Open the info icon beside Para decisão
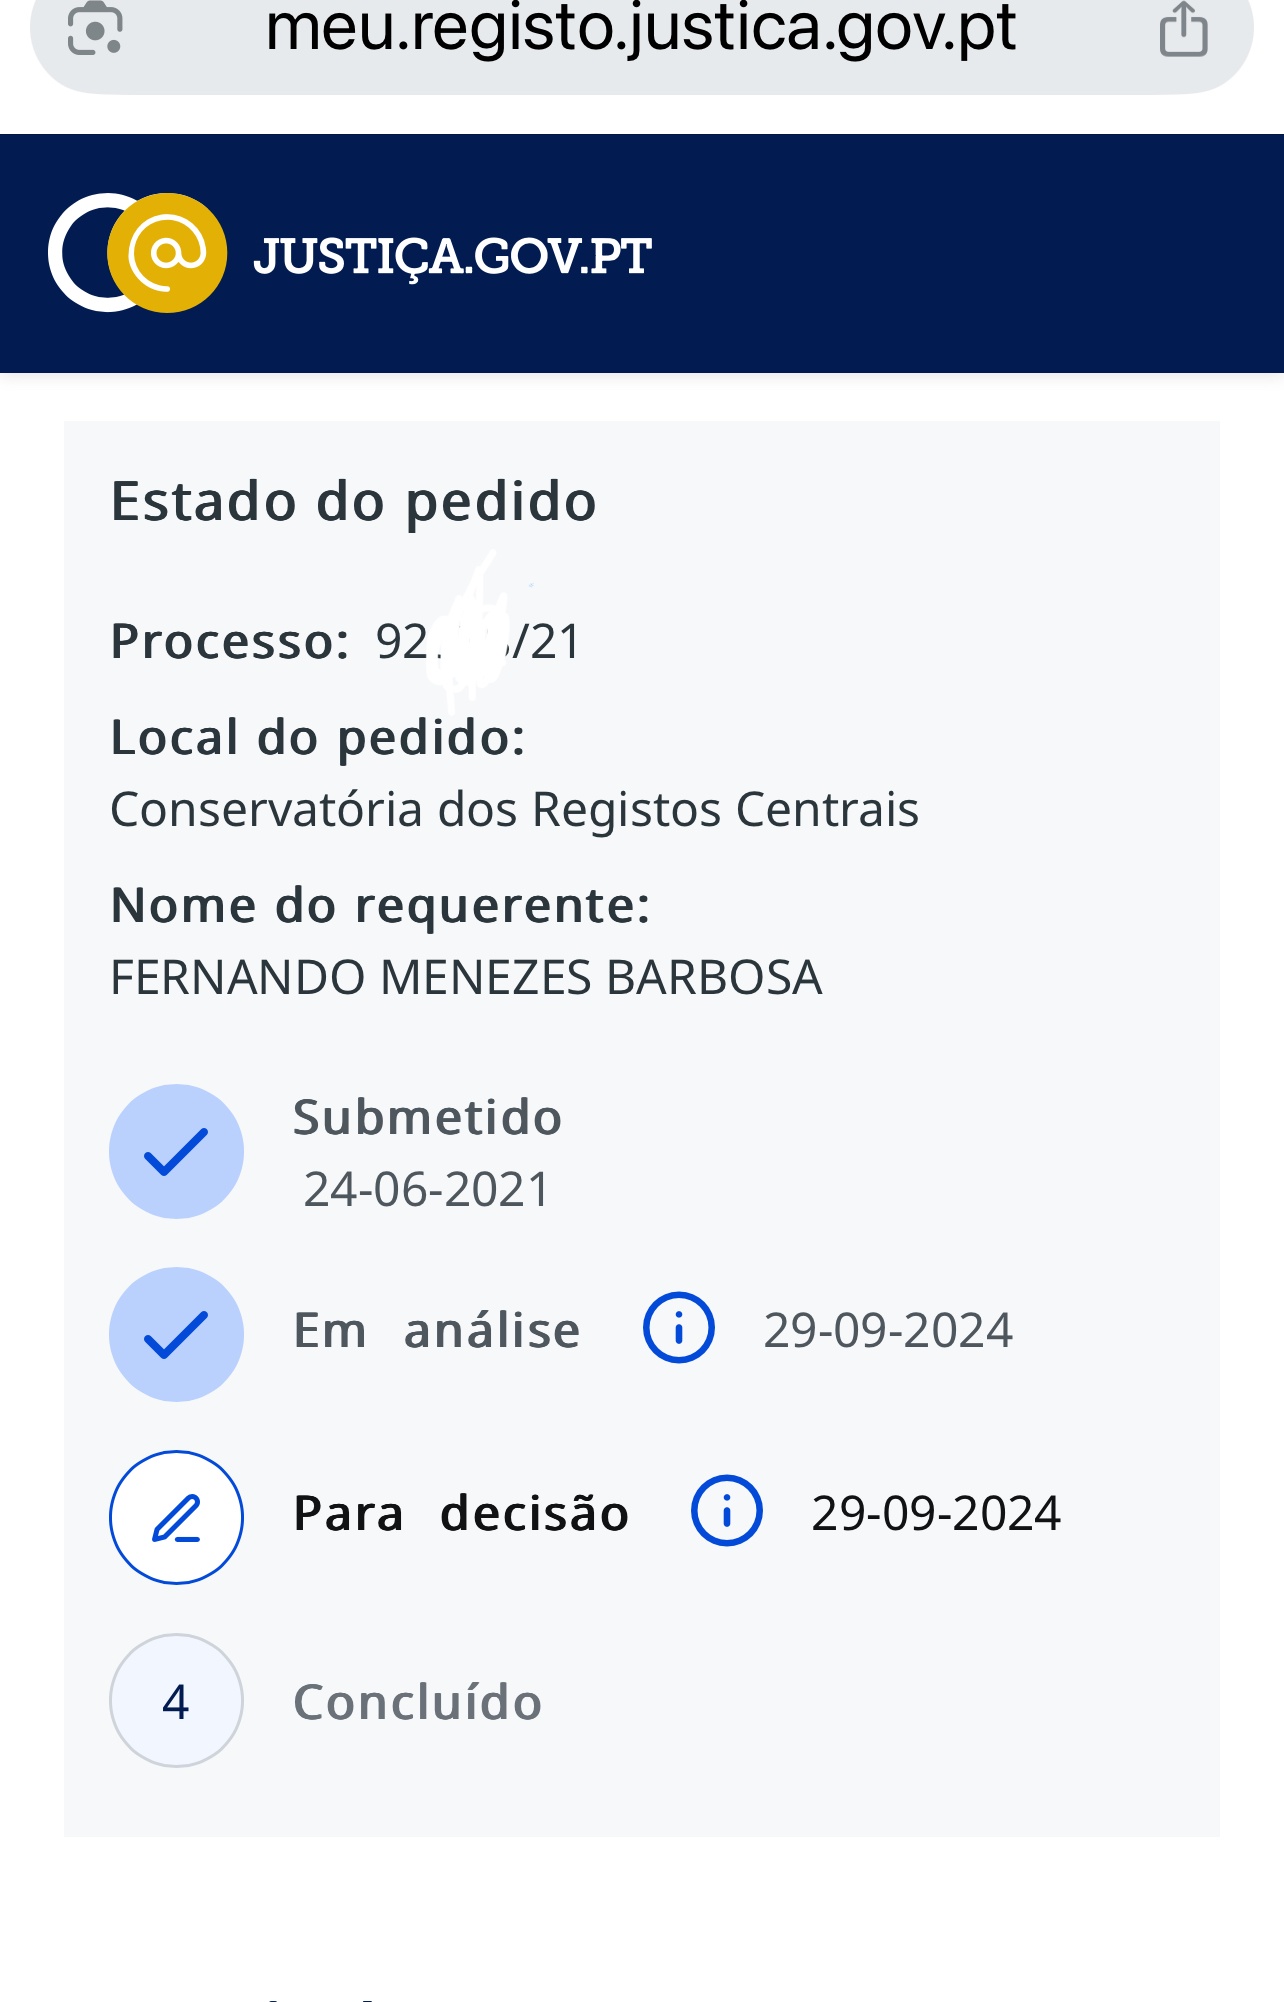Viewport: 1284px width, 2002px height. point(727,1511)
